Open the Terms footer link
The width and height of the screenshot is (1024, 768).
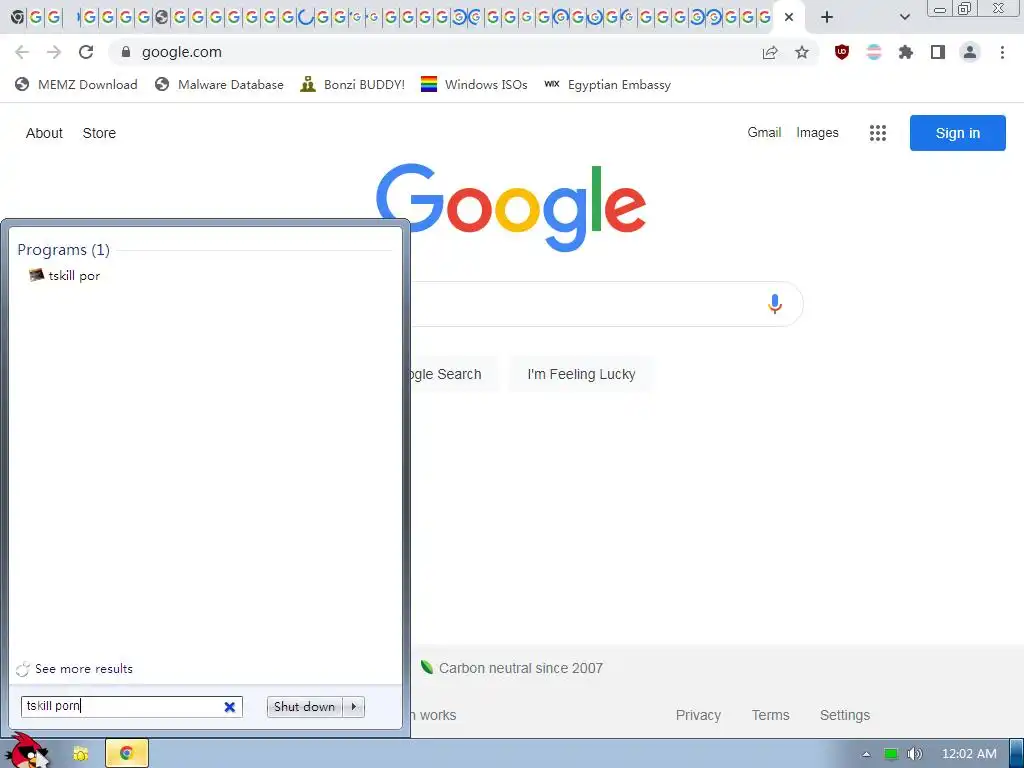pyautogui.click(x=771, y=715)
